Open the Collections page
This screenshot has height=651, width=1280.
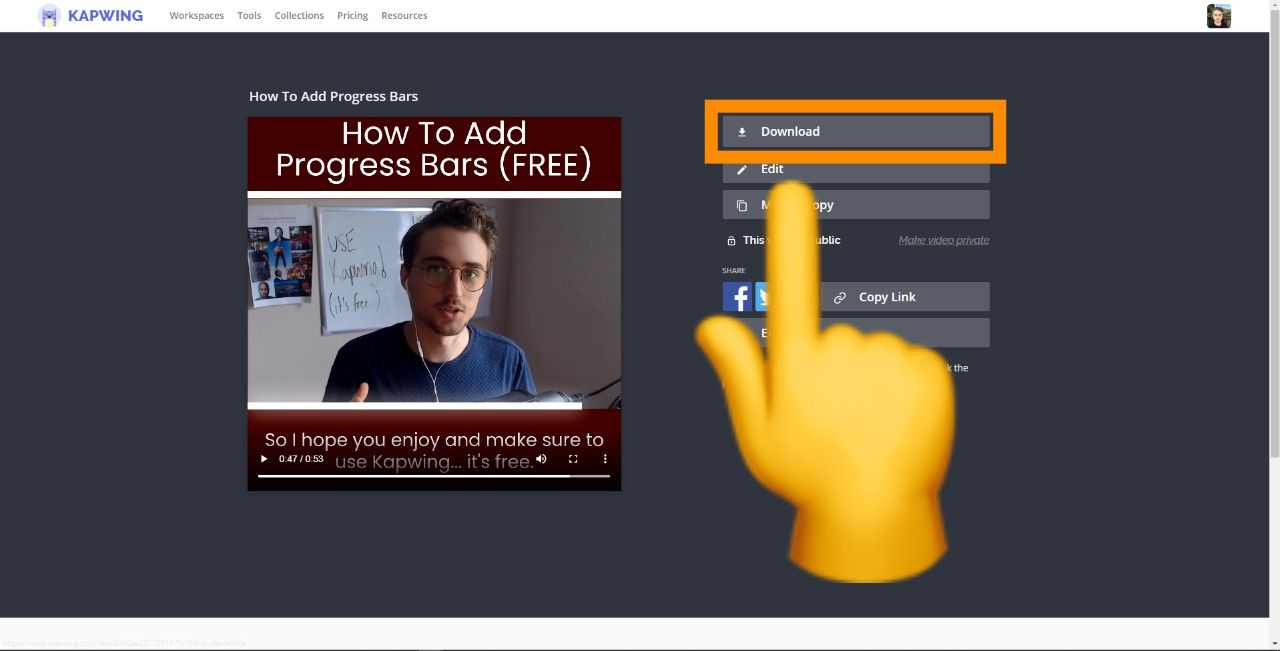(299, 16)
